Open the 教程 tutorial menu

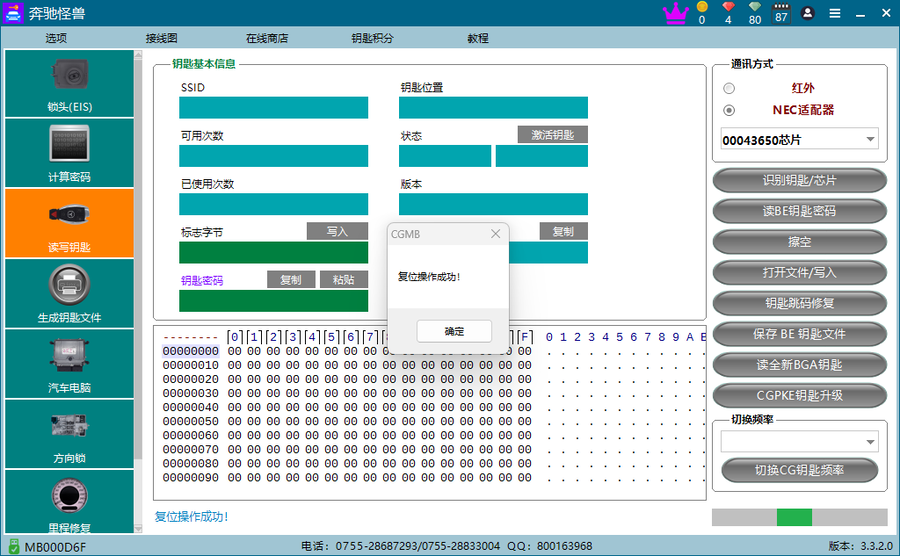tap(477, 38)
